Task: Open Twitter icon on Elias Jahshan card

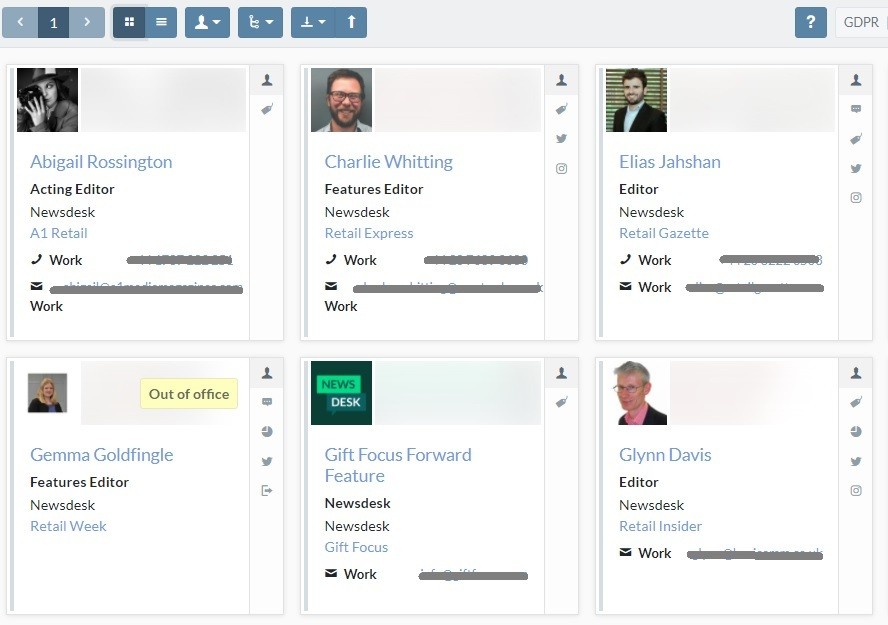Action: (856, 168)
